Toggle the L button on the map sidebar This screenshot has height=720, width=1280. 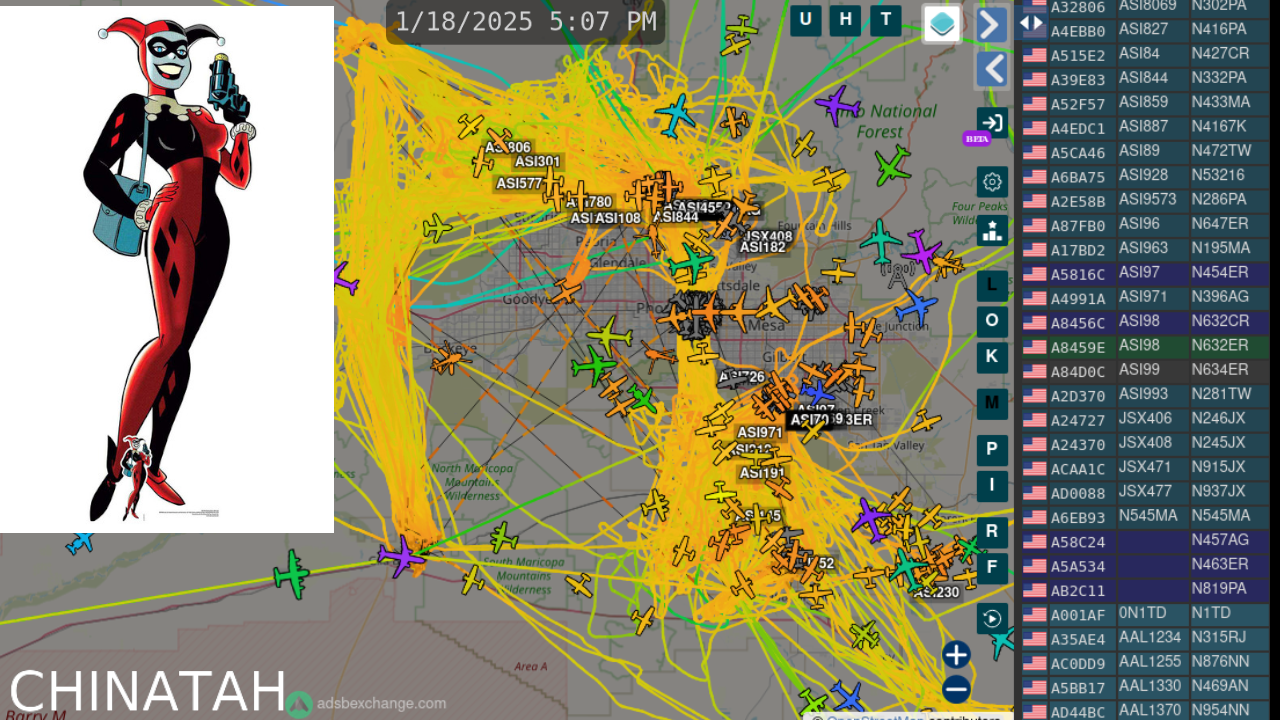coord(992,285)
